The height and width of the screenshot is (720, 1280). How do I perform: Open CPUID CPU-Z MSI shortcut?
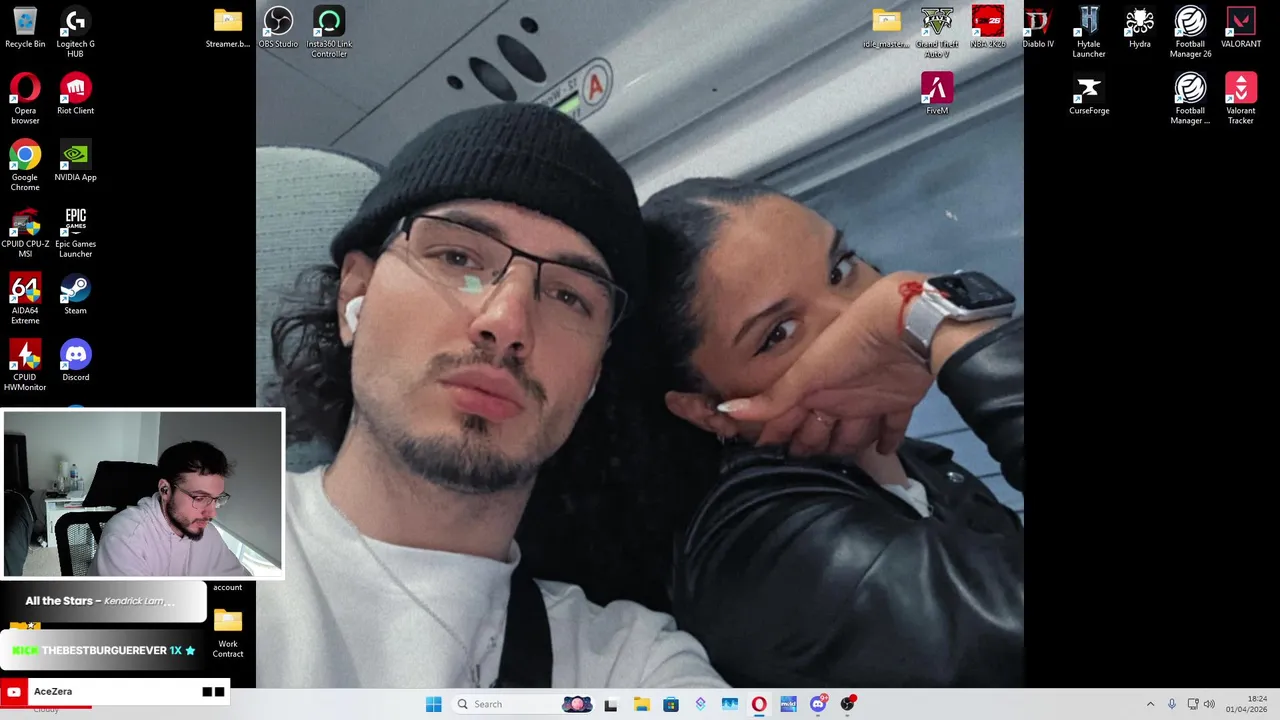[25, 233]
